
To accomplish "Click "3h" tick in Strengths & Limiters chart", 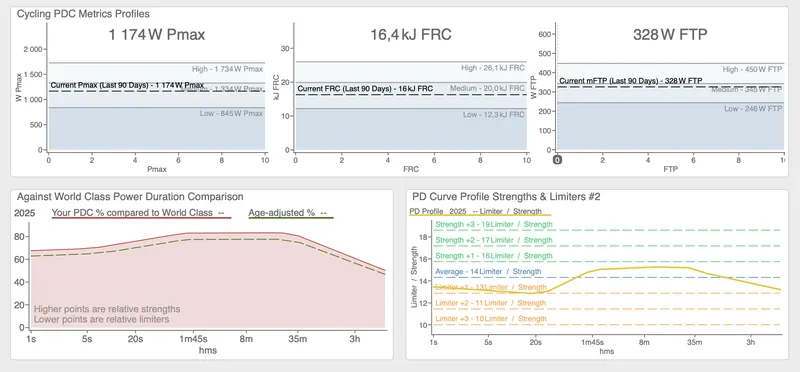I will pos(751,342).
